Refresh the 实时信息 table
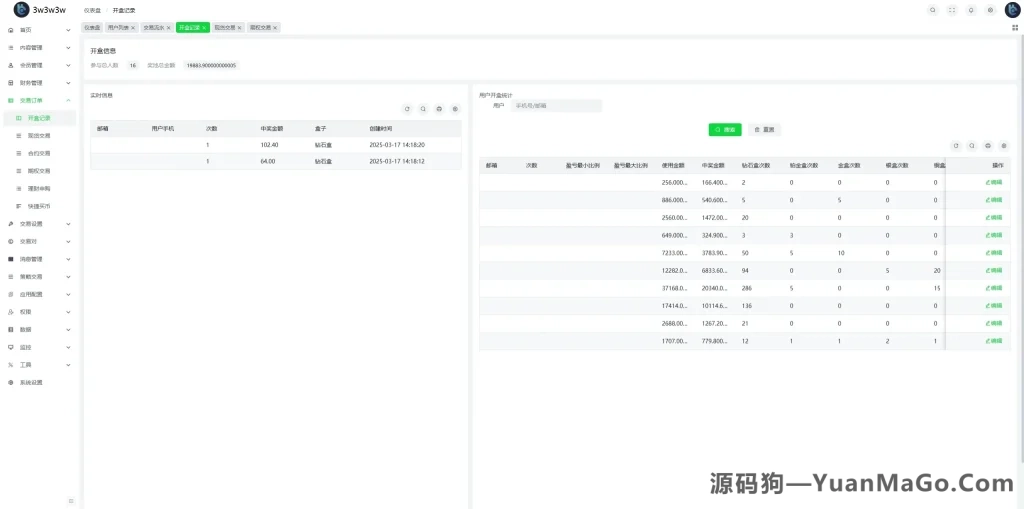1024x509 pixels. pyautogui.click(x=407, y=109)
